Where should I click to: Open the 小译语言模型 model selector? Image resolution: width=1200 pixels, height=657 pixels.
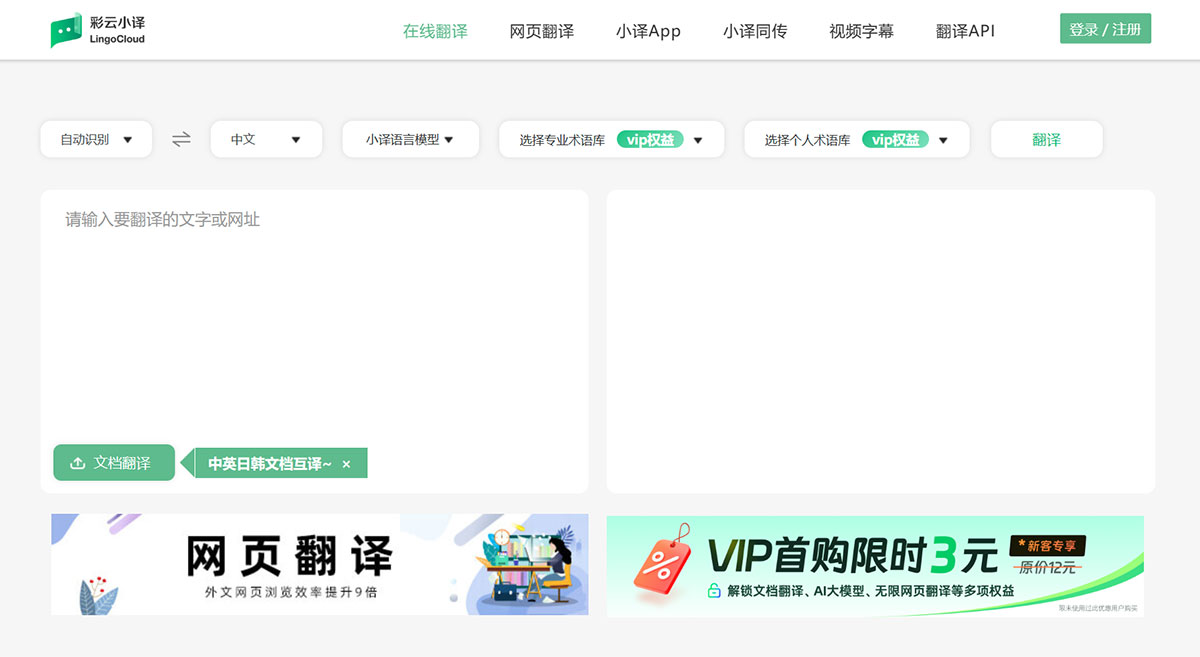410,139
